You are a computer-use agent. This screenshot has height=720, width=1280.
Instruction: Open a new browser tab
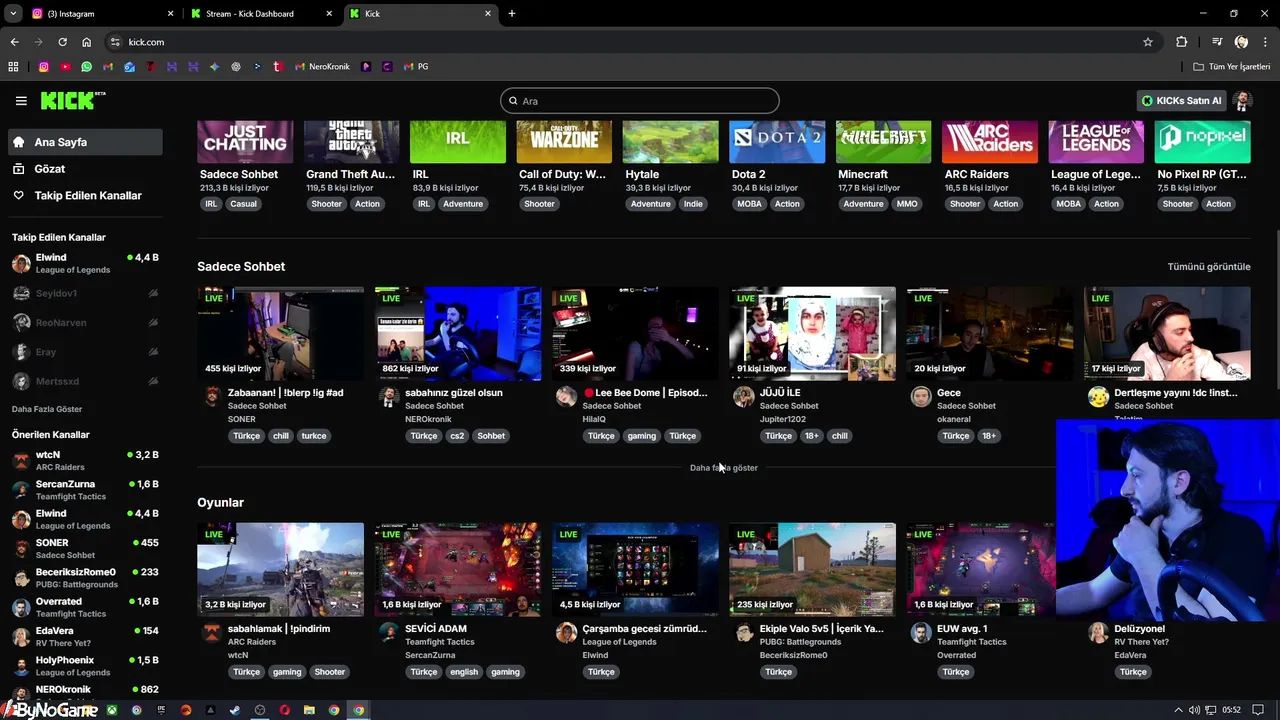point(512,14)
